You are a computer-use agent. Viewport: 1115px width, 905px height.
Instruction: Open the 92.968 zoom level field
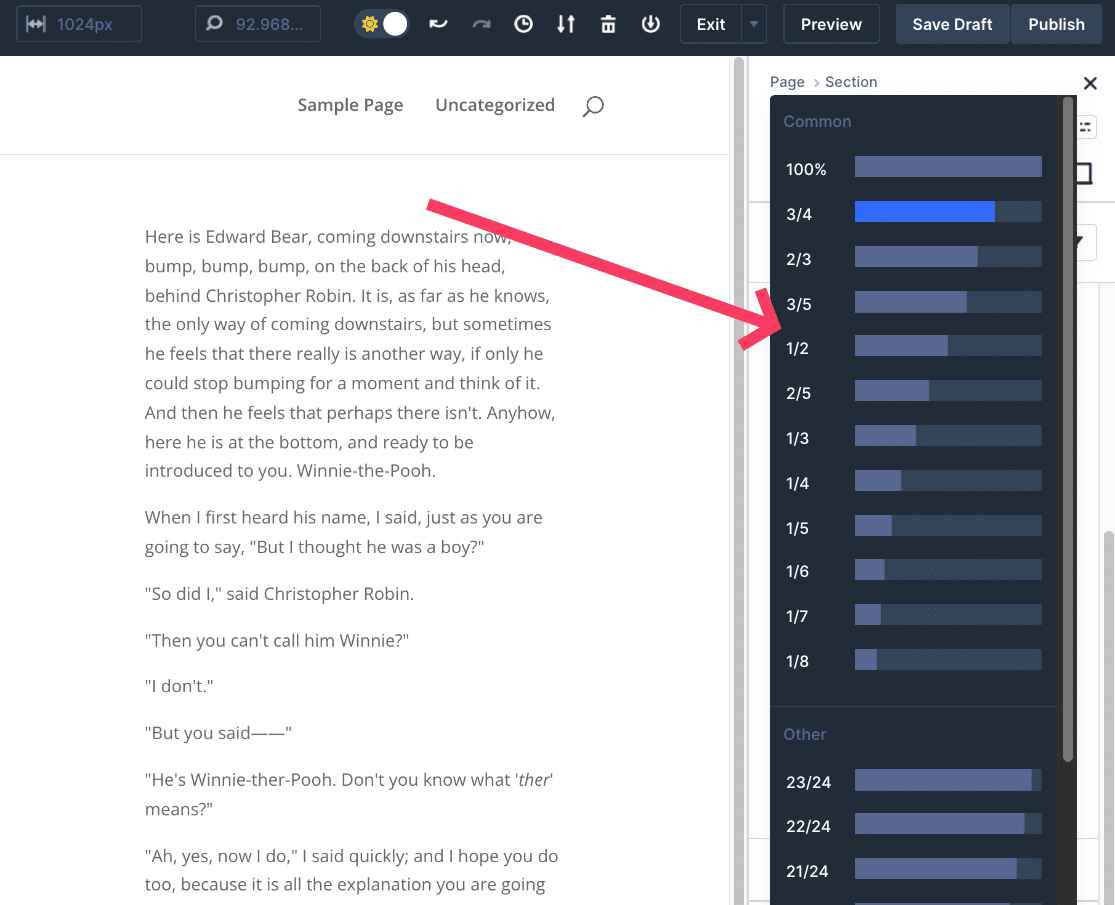coord(257,24)
